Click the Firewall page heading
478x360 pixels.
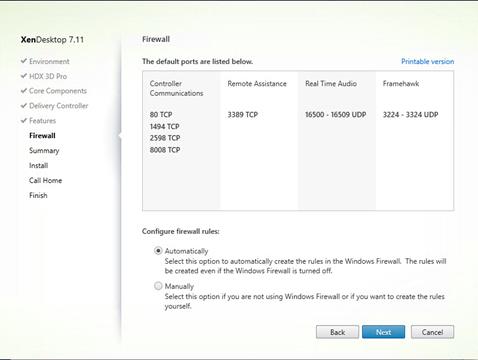click(x=156, y=39)
